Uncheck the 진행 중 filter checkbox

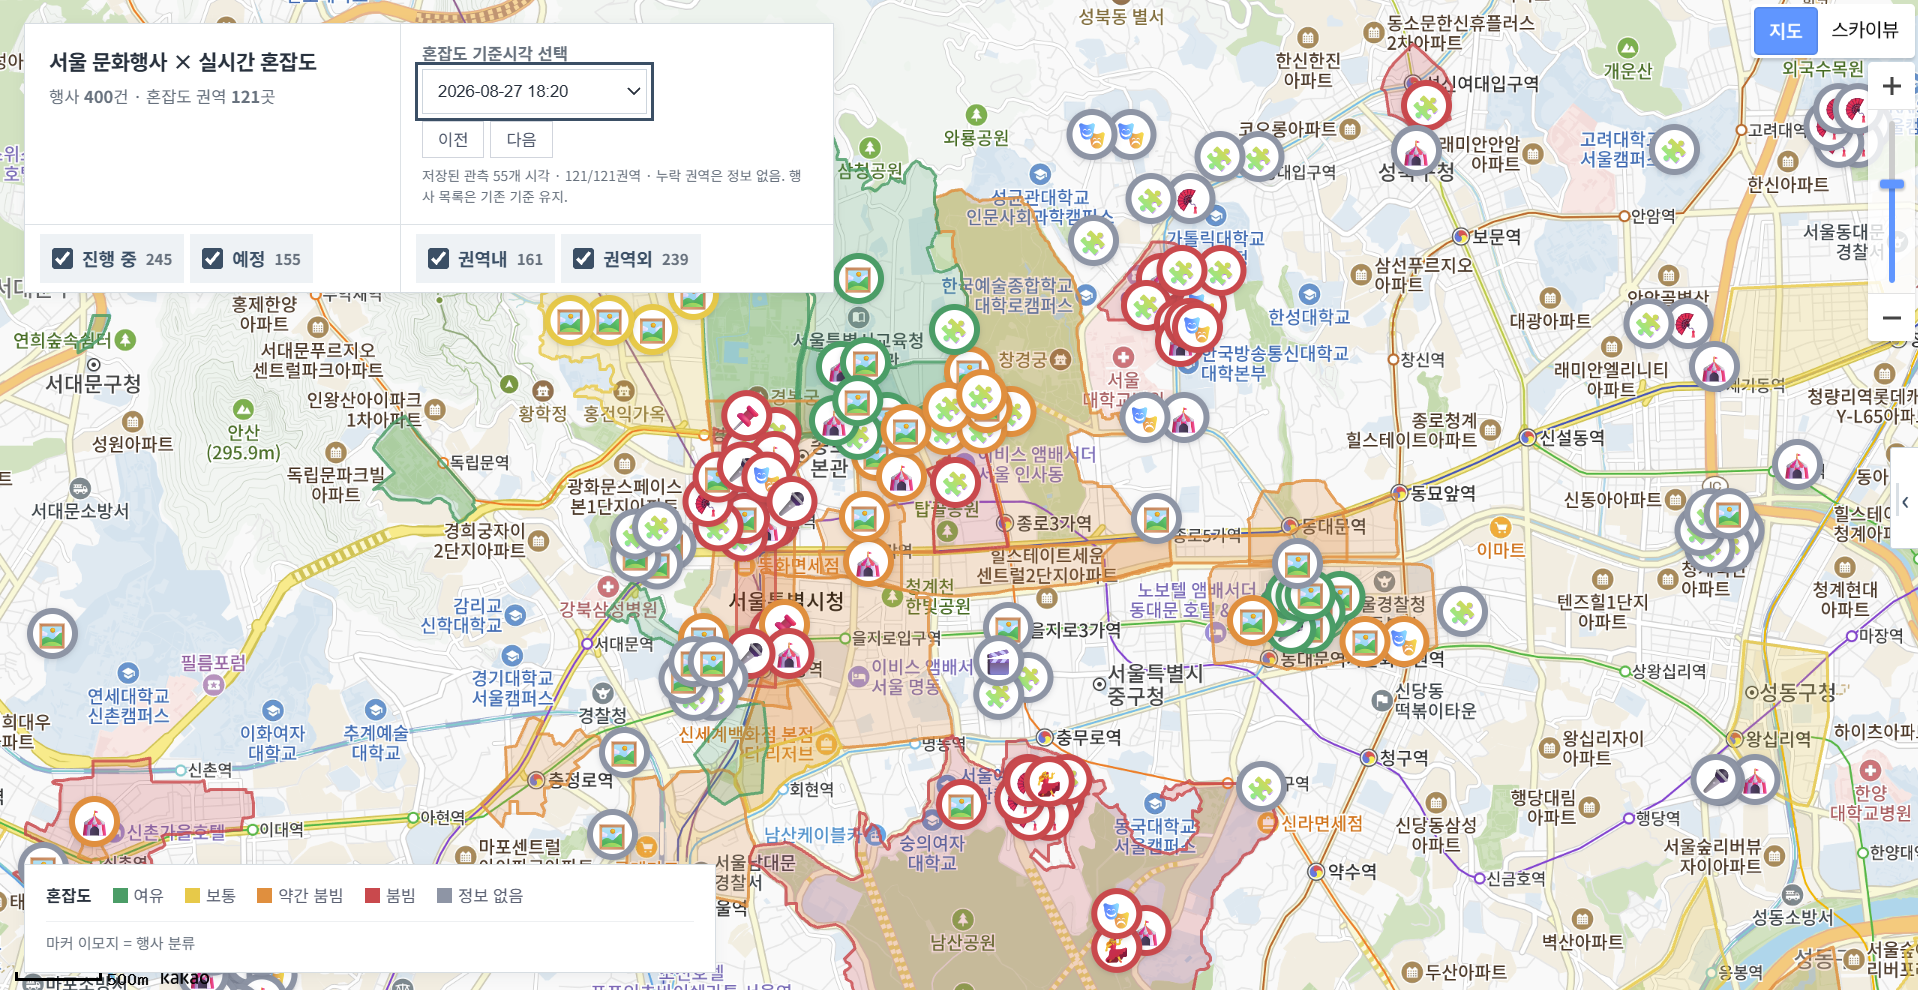tap(63, 259)
